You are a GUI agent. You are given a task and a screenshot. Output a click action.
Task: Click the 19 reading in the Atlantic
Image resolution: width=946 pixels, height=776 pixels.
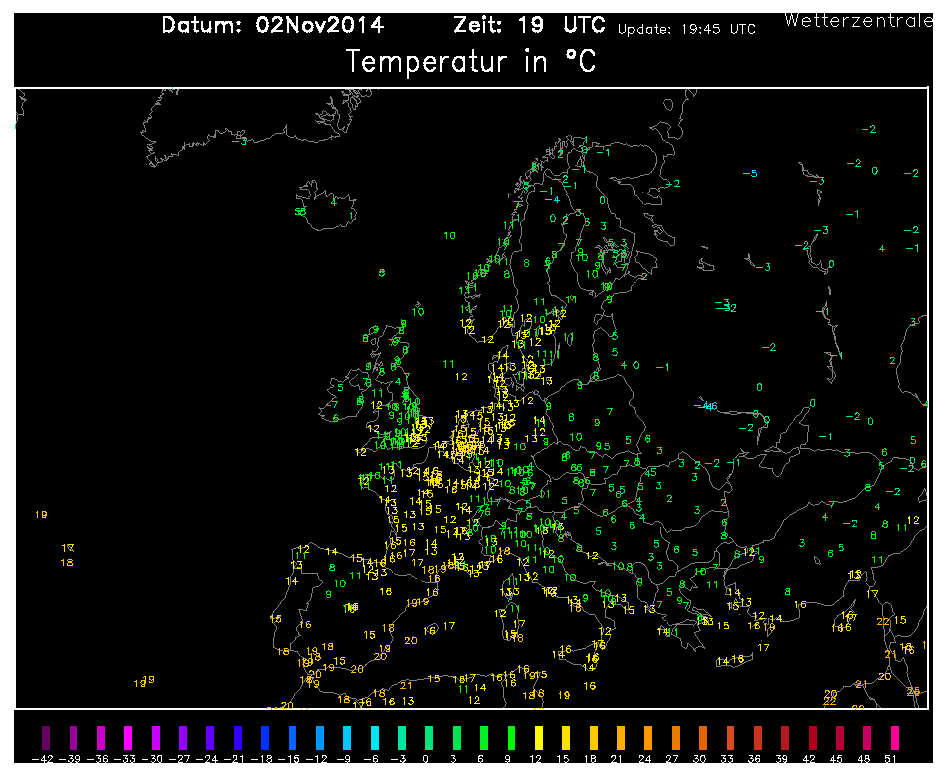point(41,515)
